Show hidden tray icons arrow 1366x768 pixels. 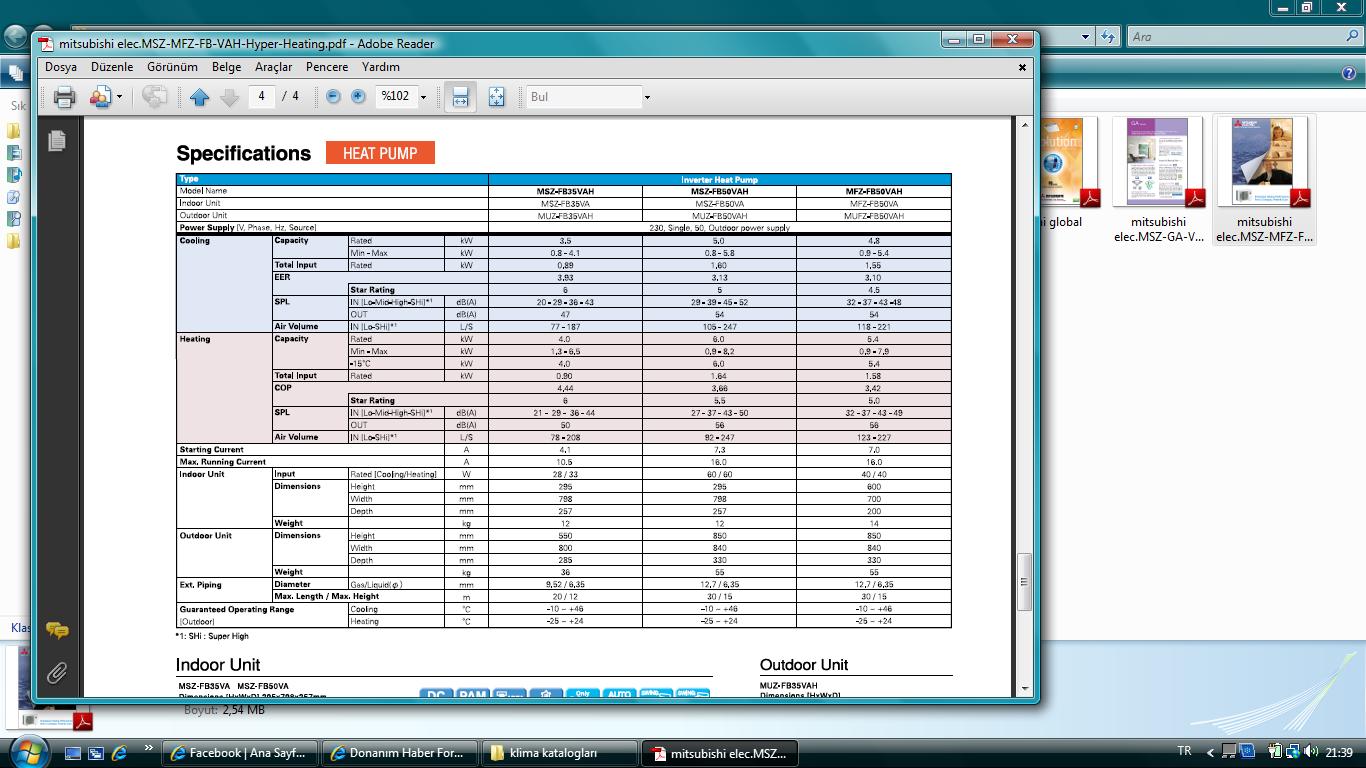[x=1210, y=752]
